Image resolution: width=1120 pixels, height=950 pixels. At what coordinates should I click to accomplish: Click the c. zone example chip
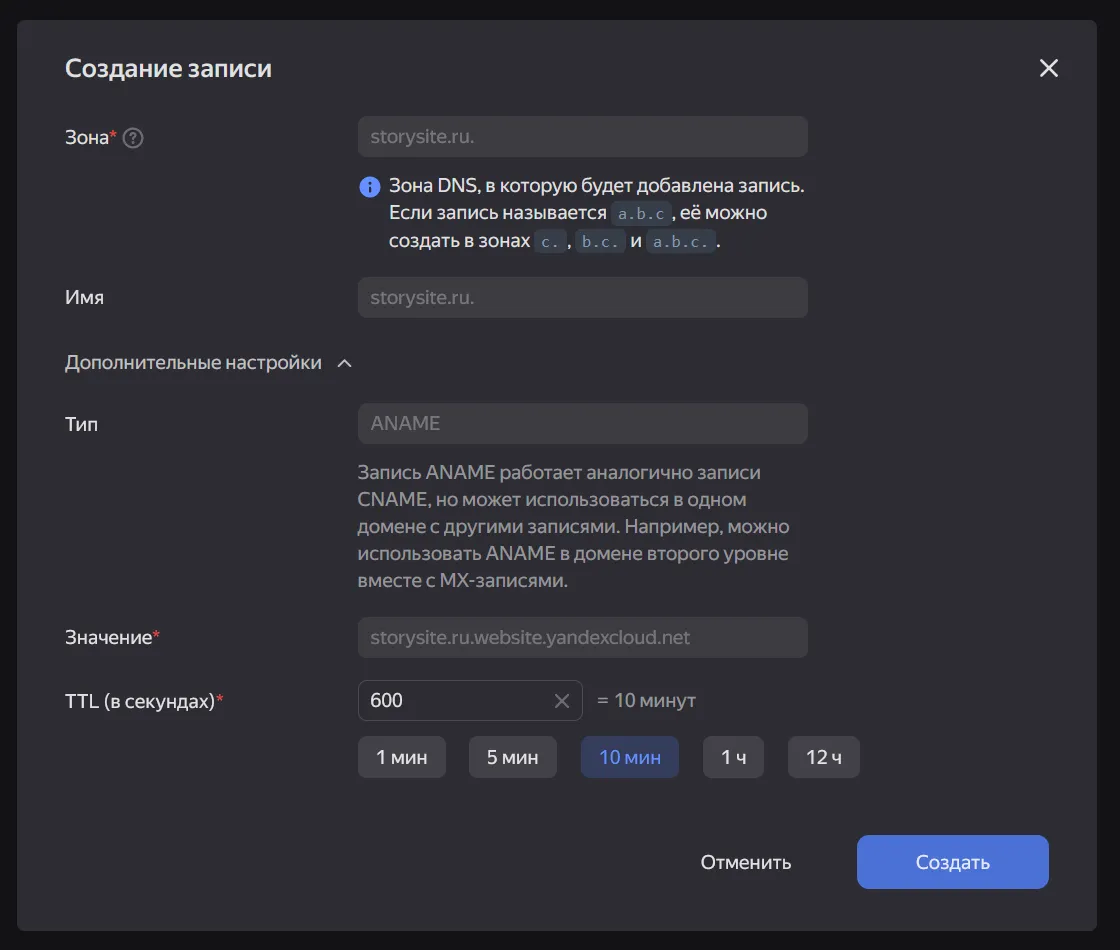550,242
